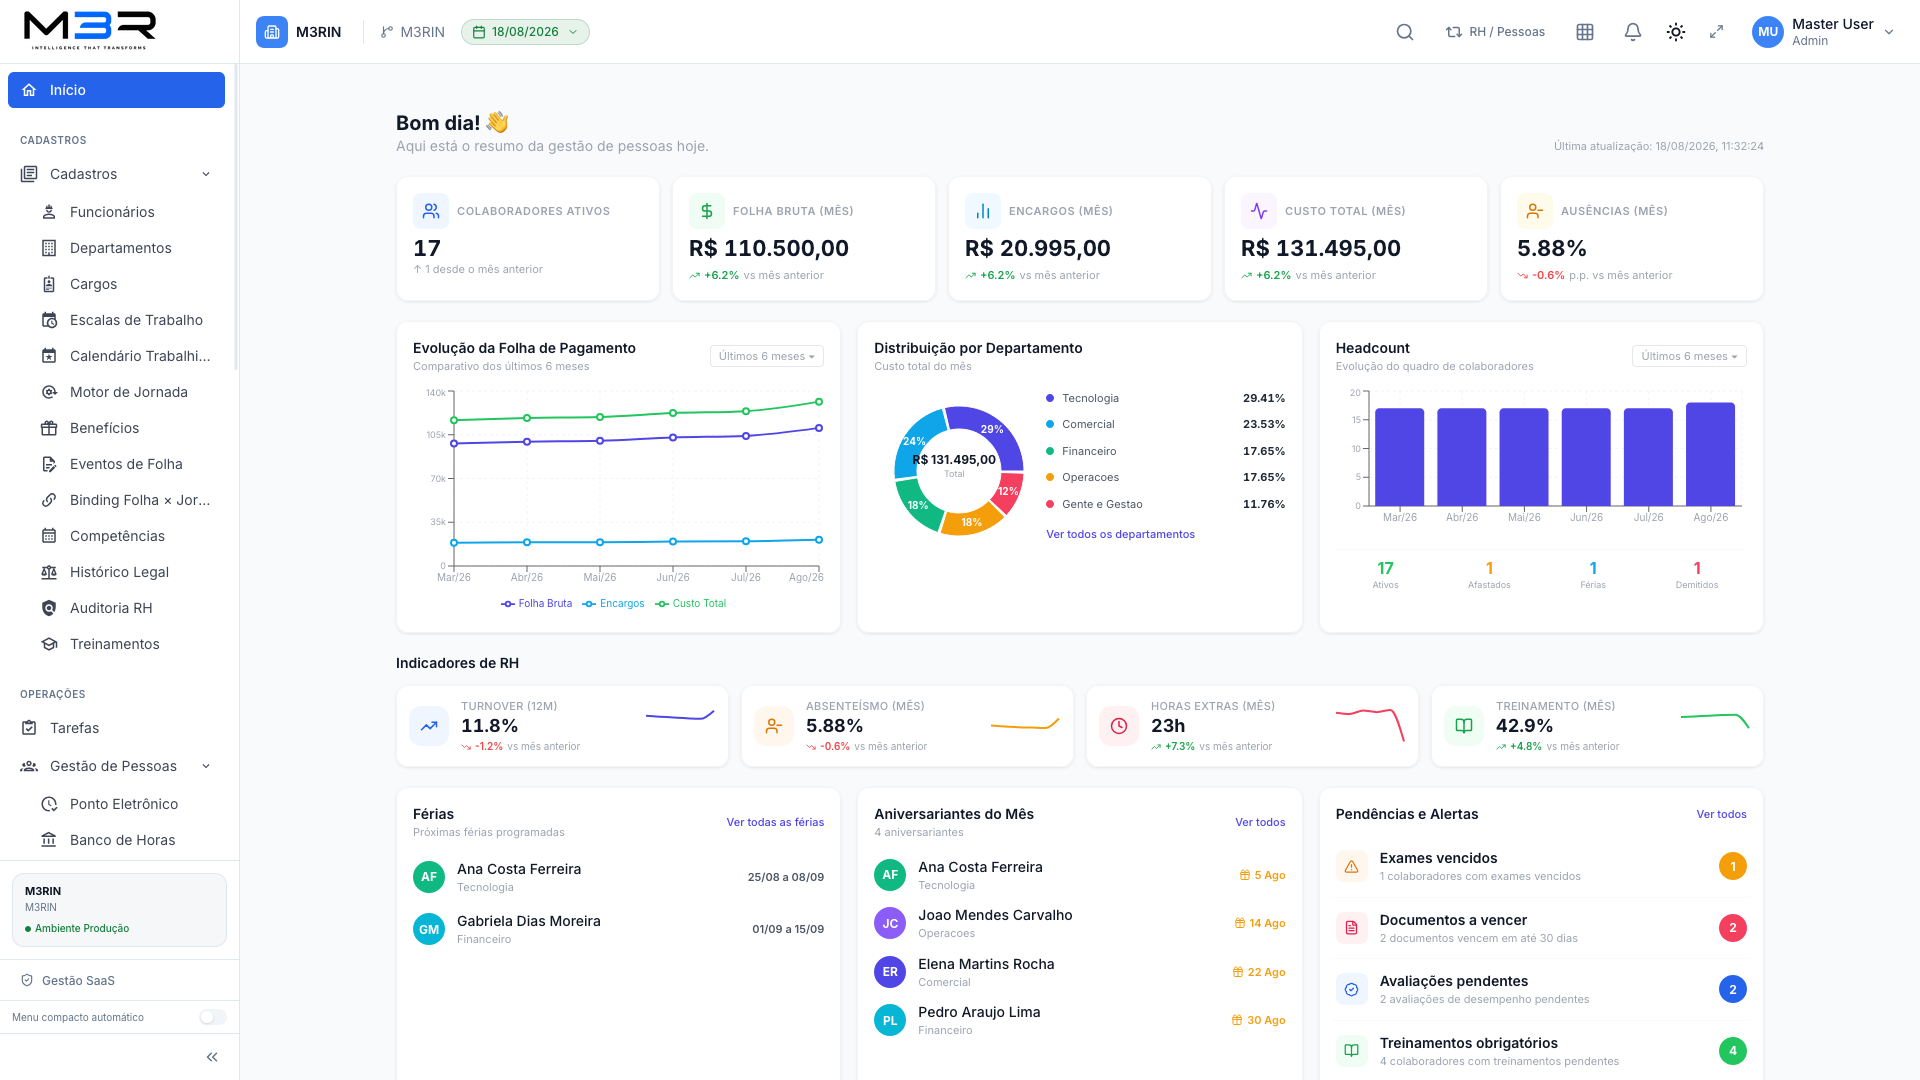Click the Colaboradores Ativos card icon
1920x1080 pixels.
tap(431, 211)
